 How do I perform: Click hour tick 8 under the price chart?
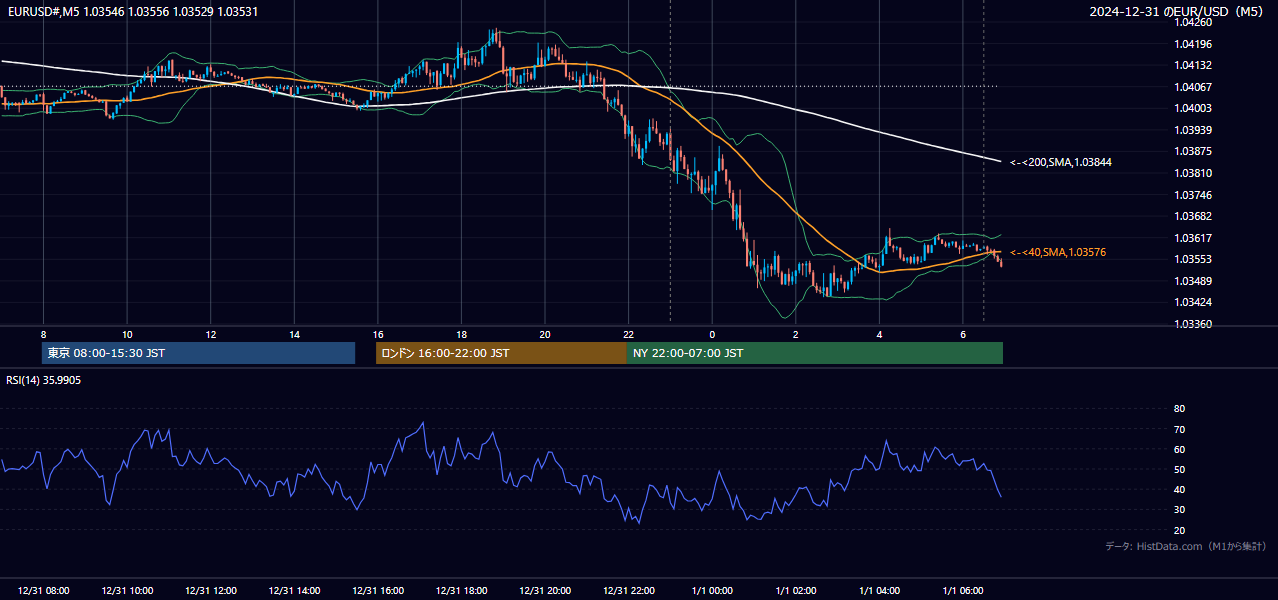click(43, 334)
